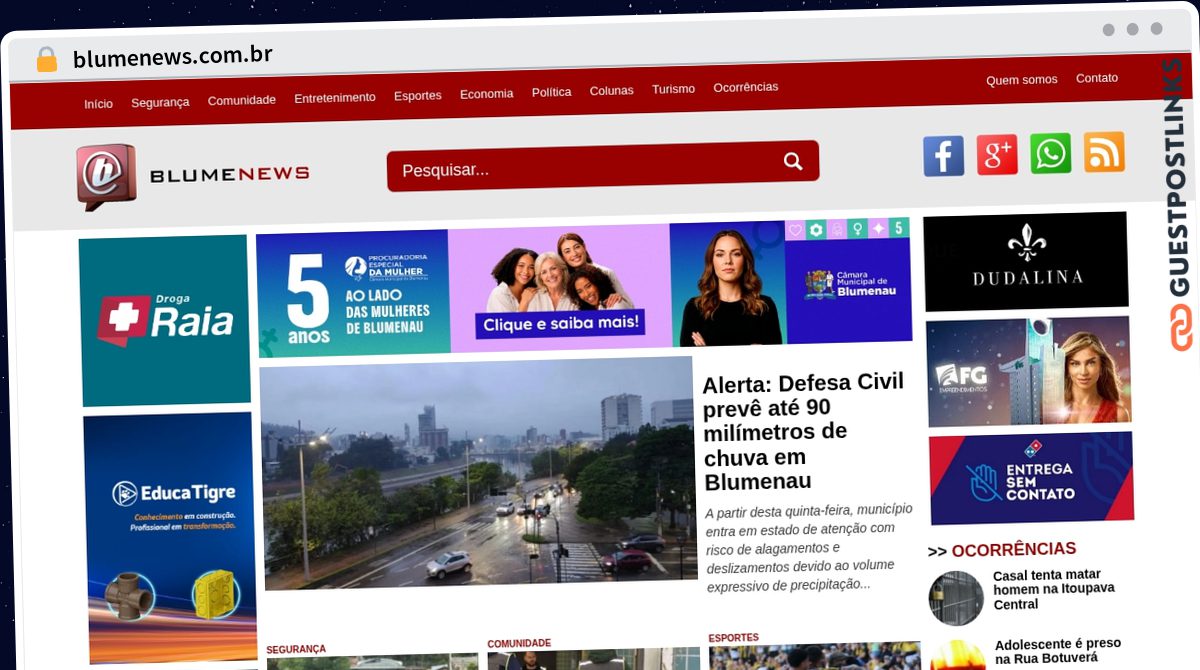Open the Facebook social icon
This screenshot has height=670, width=1200.
[943, 156]
